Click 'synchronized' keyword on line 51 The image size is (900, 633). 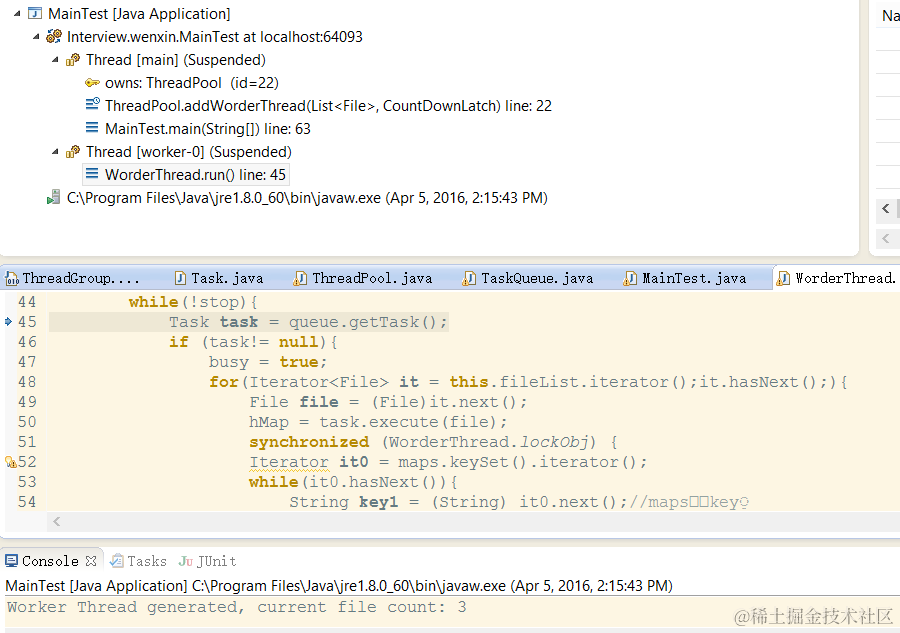coord(309,442)
